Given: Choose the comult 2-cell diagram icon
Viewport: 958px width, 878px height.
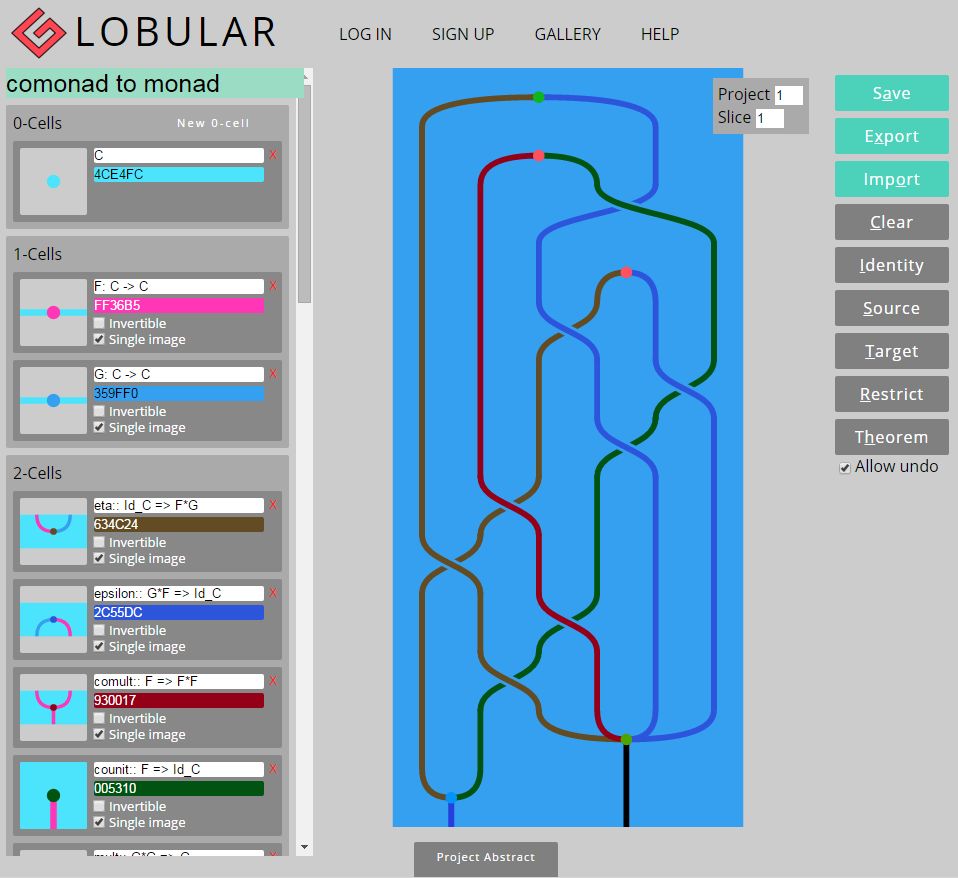Looking at the screenshot, I should (x=53, y=707).
